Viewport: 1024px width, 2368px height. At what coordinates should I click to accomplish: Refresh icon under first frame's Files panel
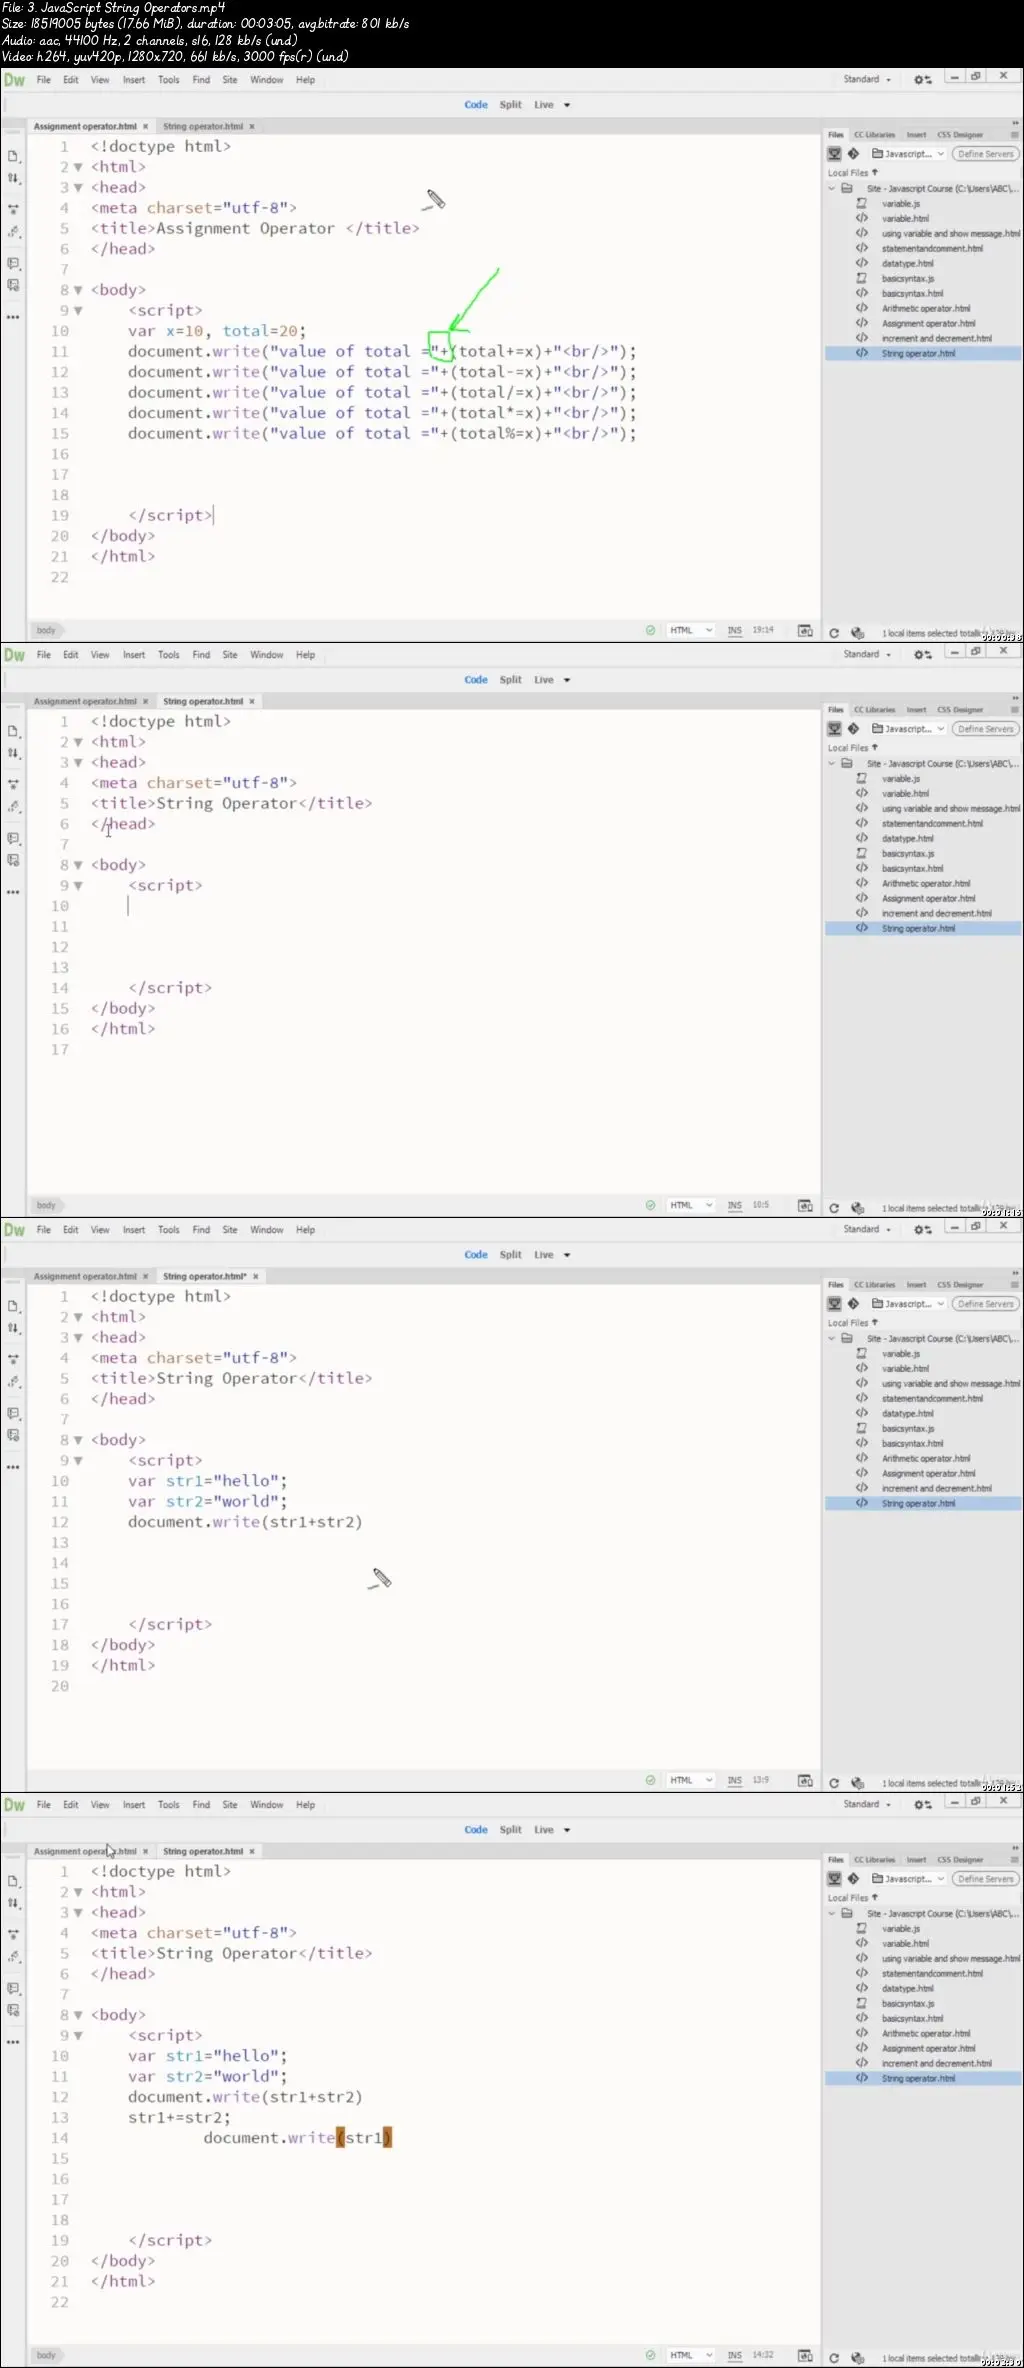[834, 633]
